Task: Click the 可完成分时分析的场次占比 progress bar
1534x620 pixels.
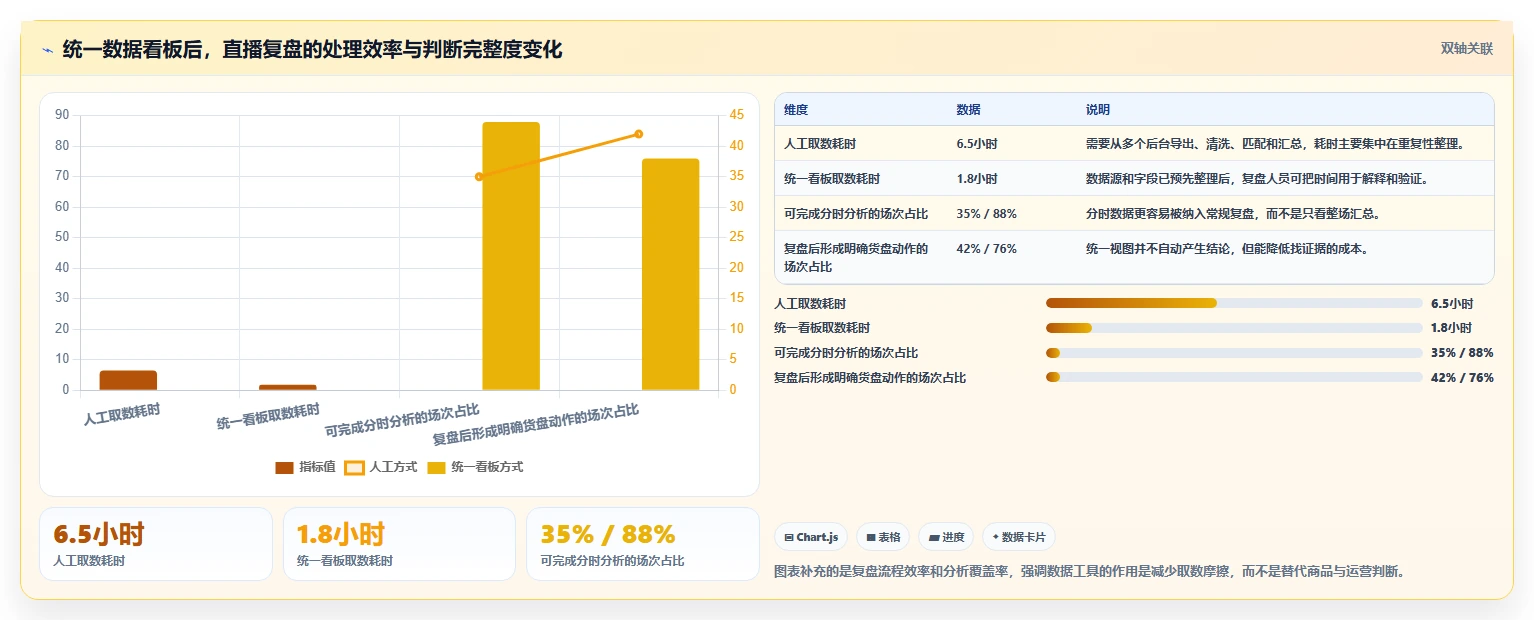Action: click(x=1234, y=353)
